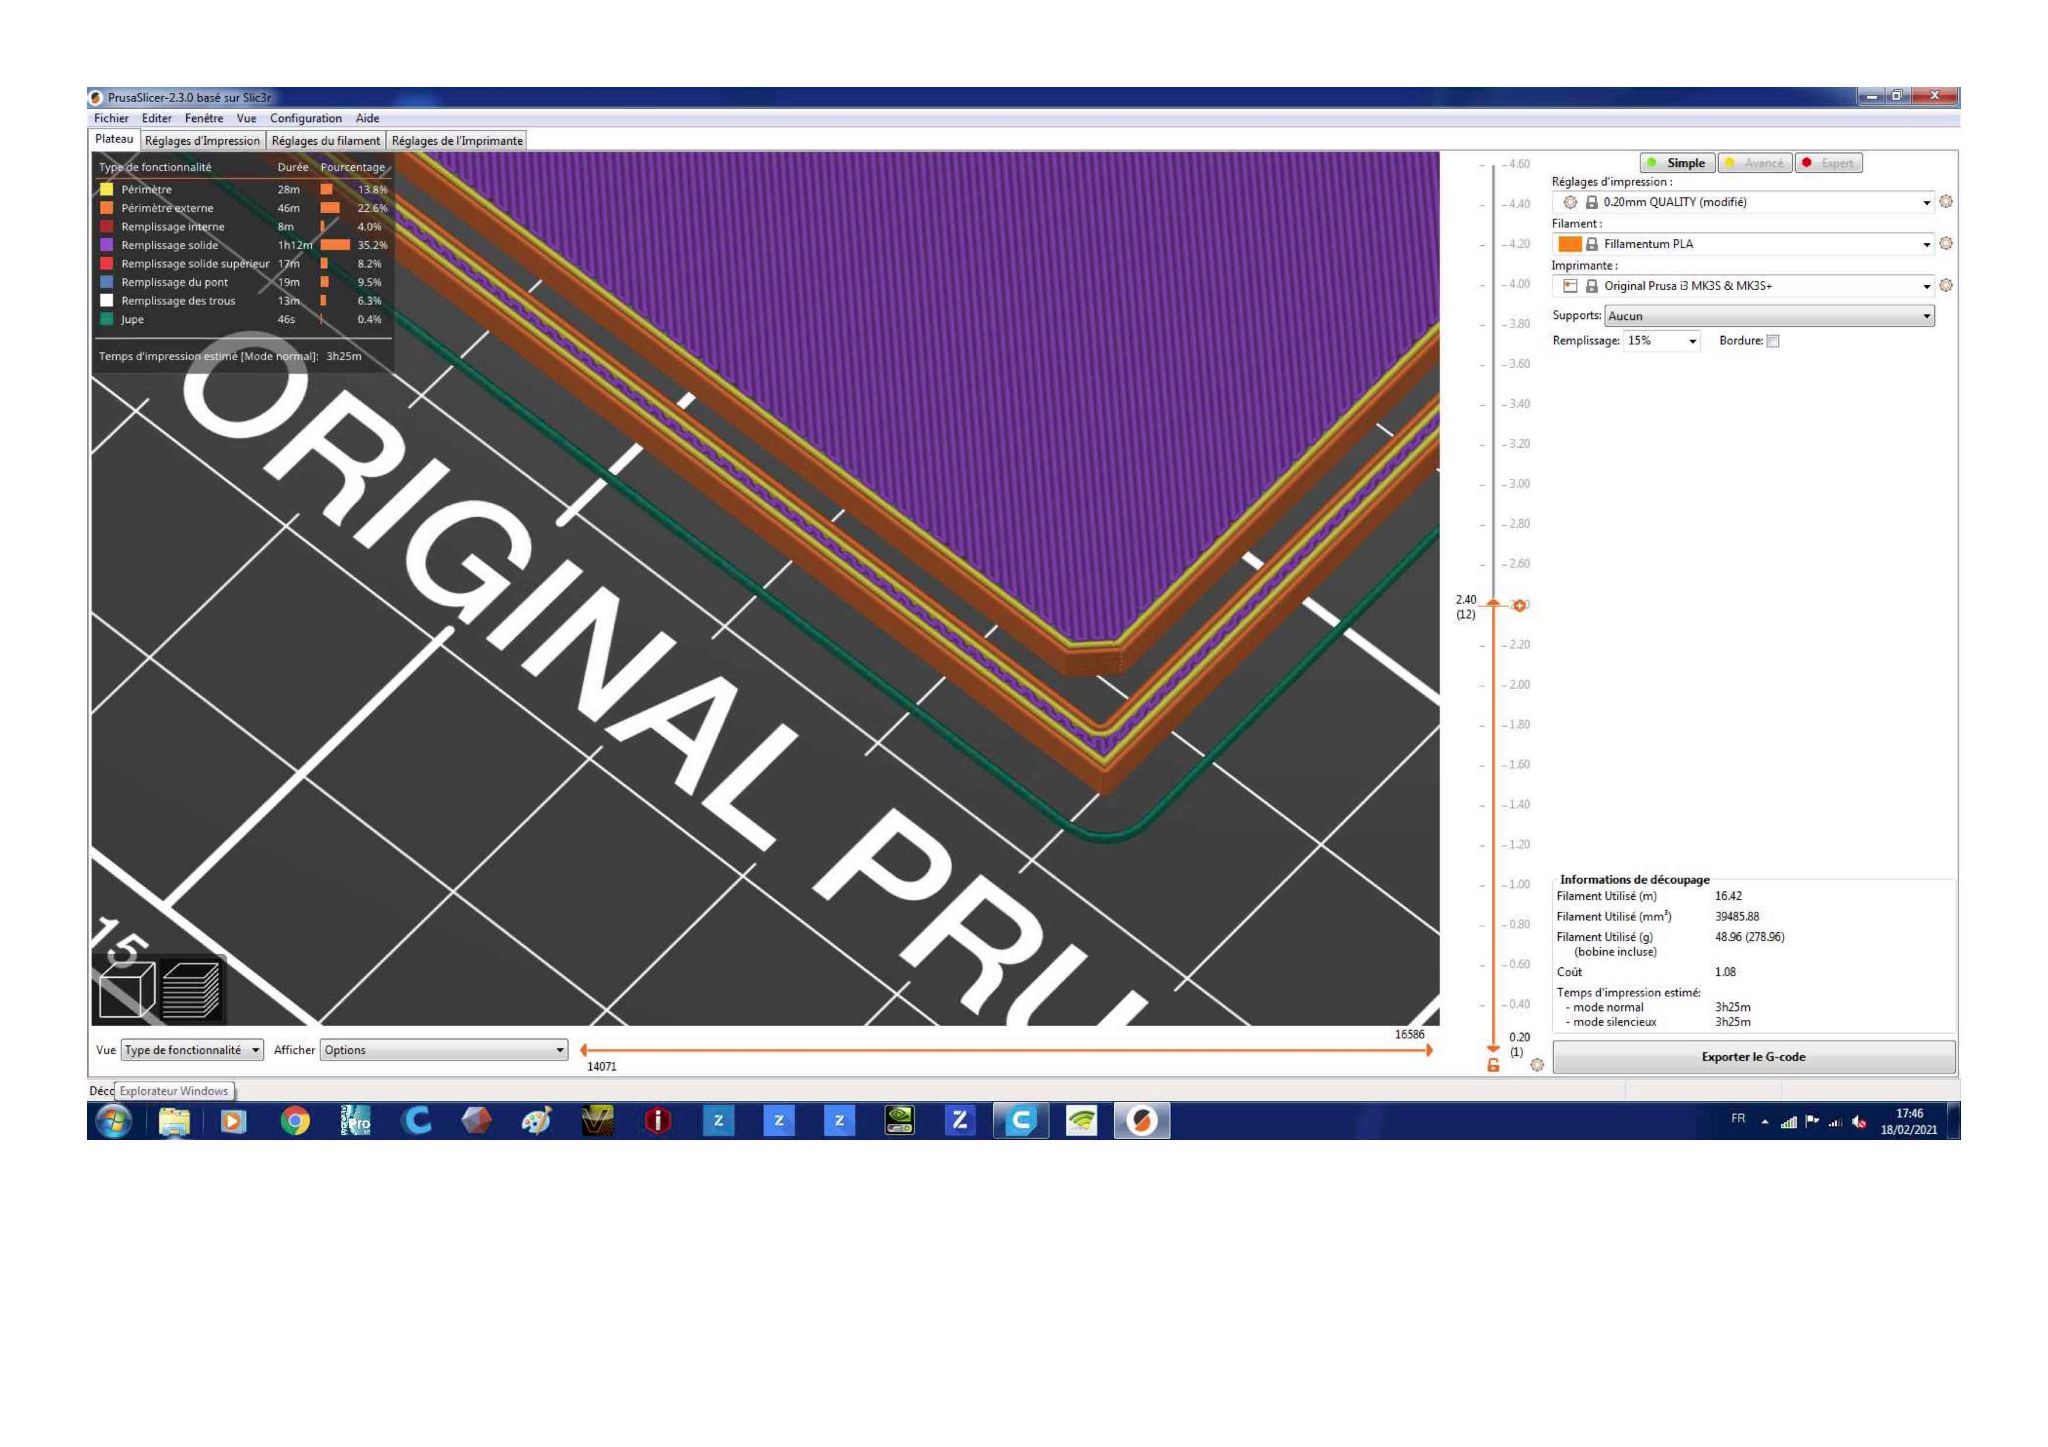Click the FR language indicator
This screenshot has width=2048, height=1447.
(x=1738, y=1119)
